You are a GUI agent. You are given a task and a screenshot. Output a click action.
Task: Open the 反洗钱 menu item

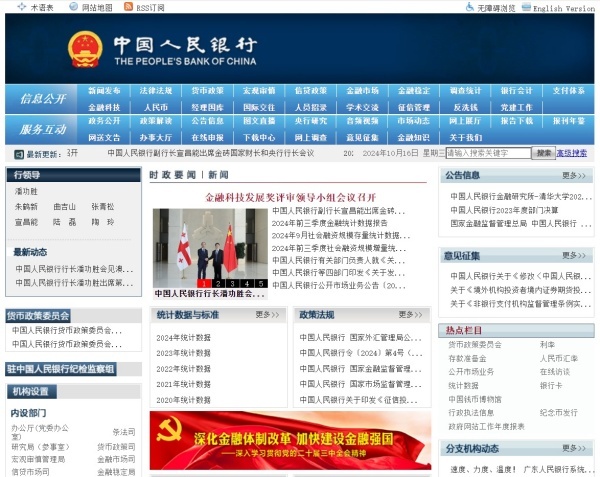point(466,107)
